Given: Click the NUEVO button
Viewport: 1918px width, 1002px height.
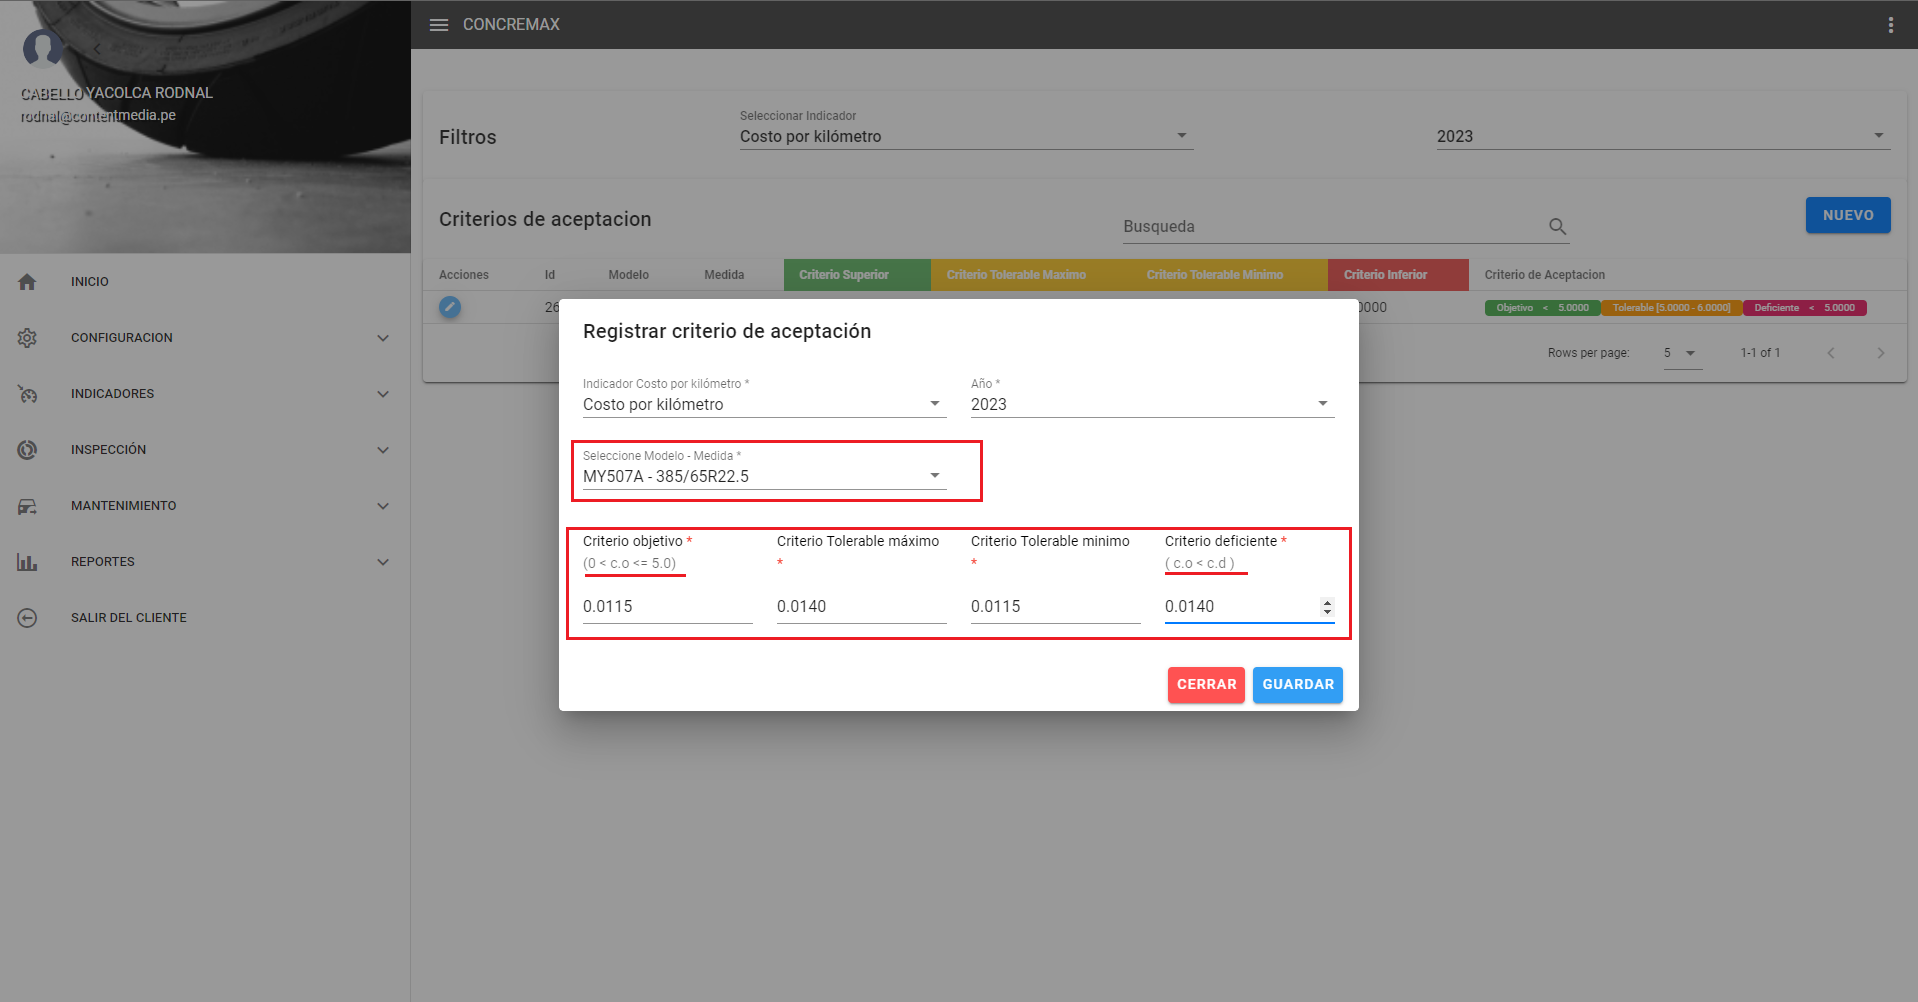Looking at the screenshot, I should 1847,215.
